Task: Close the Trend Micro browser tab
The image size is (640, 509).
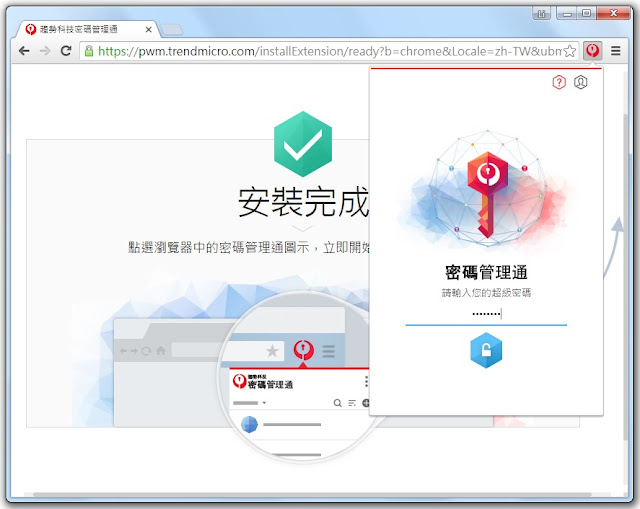Action: pyautogui.click(x=149, y=29)
